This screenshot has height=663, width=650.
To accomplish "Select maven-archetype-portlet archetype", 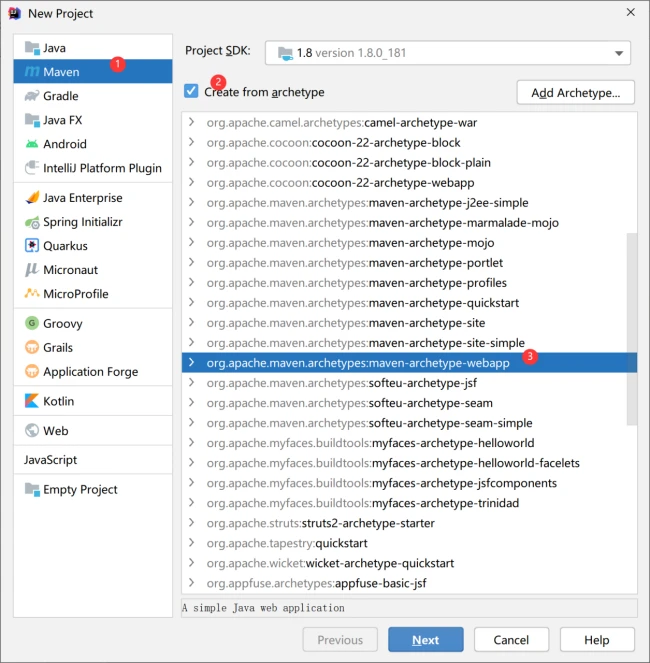I will pos(409,263).
